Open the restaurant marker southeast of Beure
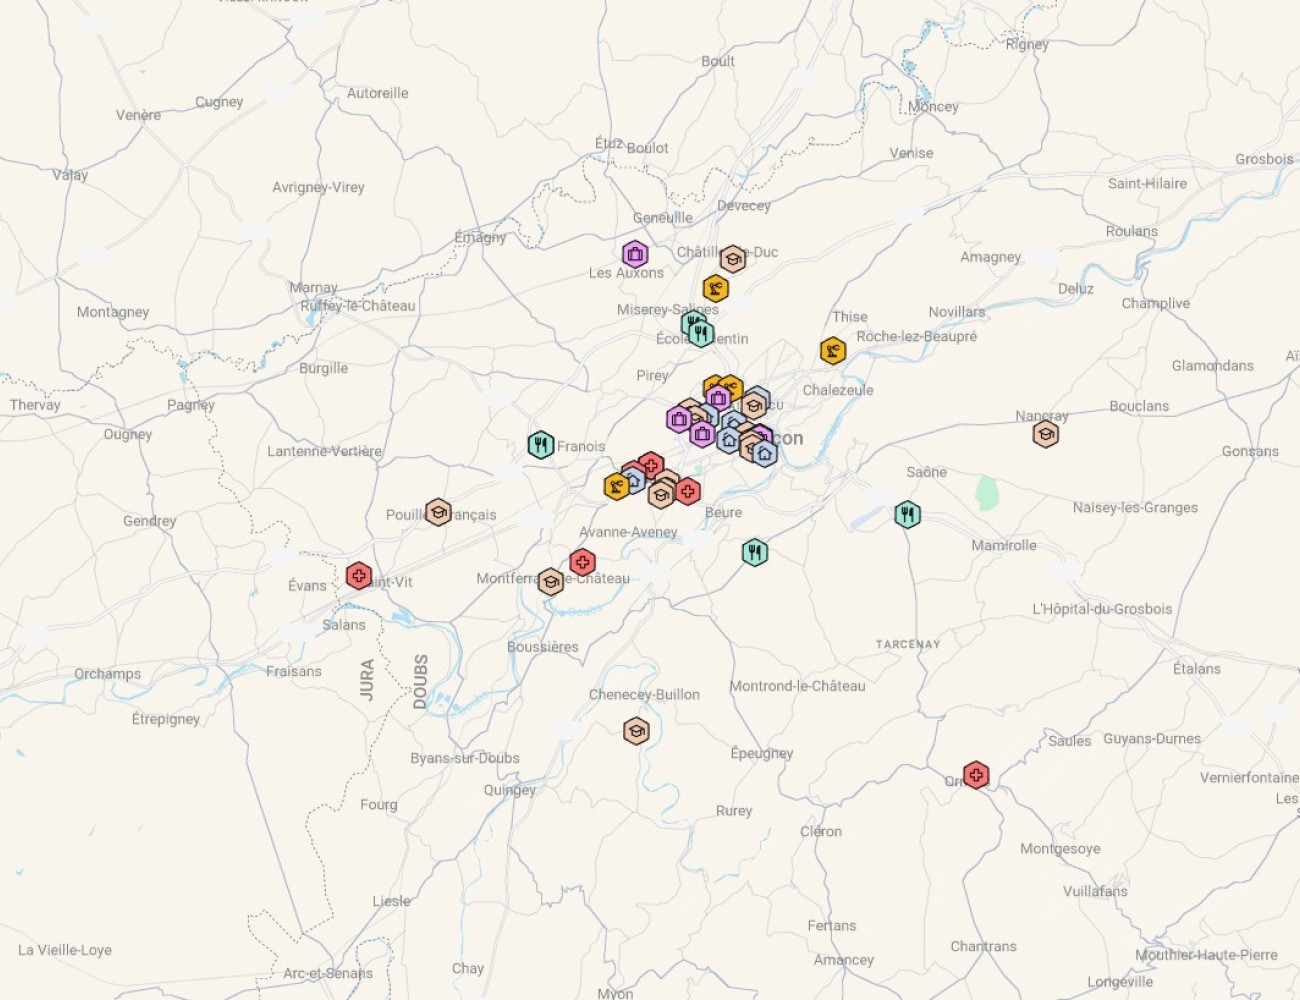 coord(755,552)
